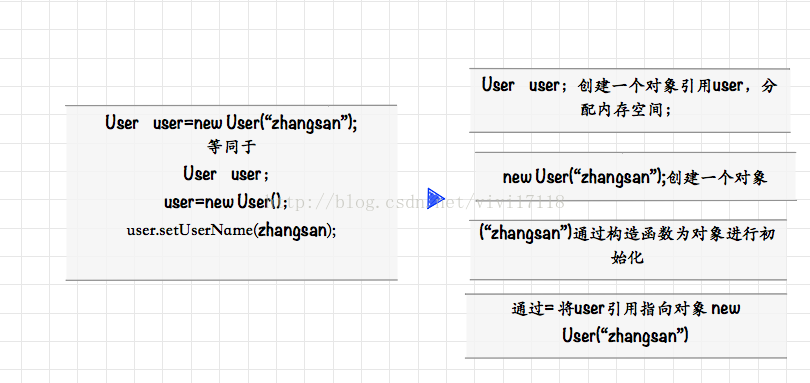Image resolution: width=810 pixels, height=383 pixels.
Task: Select the 'user.setUserName(zhangsan);' line
Action: click(231, 229)
